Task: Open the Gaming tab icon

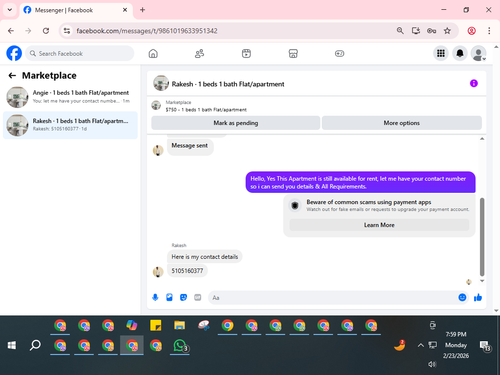Action: click(339, 53)
